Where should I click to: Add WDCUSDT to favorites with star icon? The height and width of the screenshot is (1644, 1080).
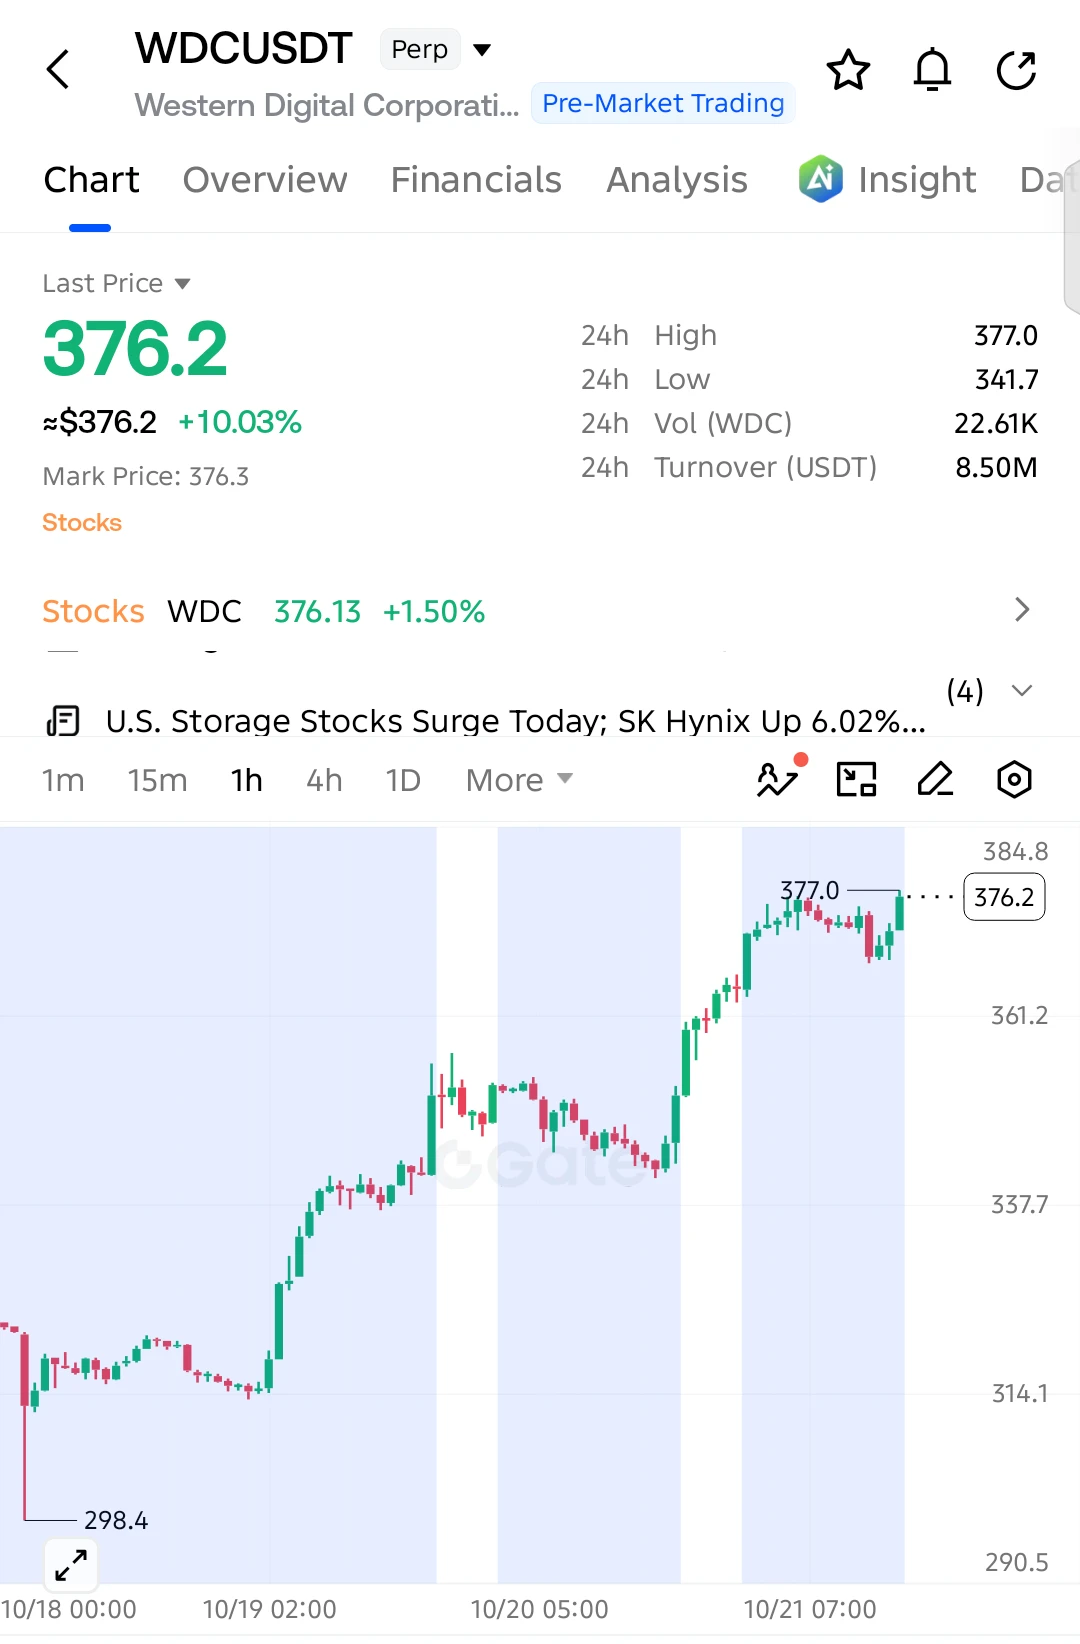pos(848,70)
